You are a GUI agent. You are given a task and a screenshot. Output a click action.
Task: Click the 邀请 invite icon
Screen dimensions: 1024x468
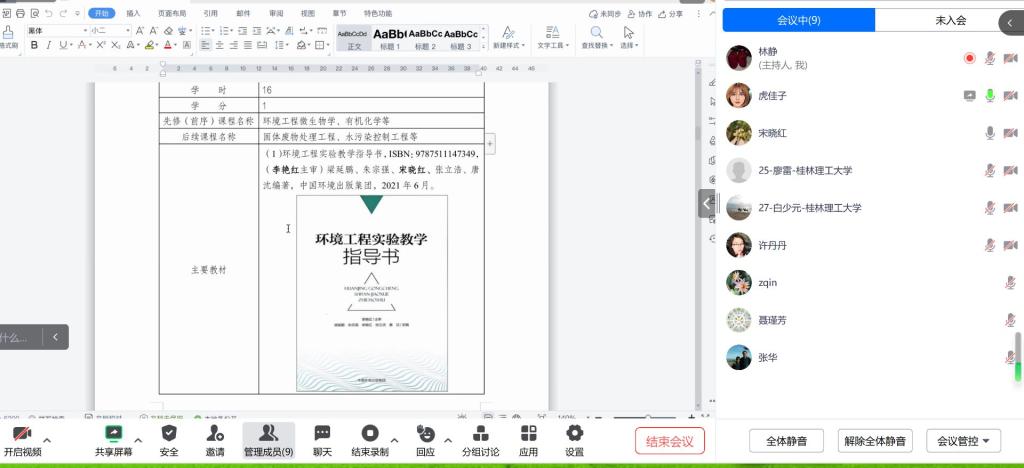215,433
